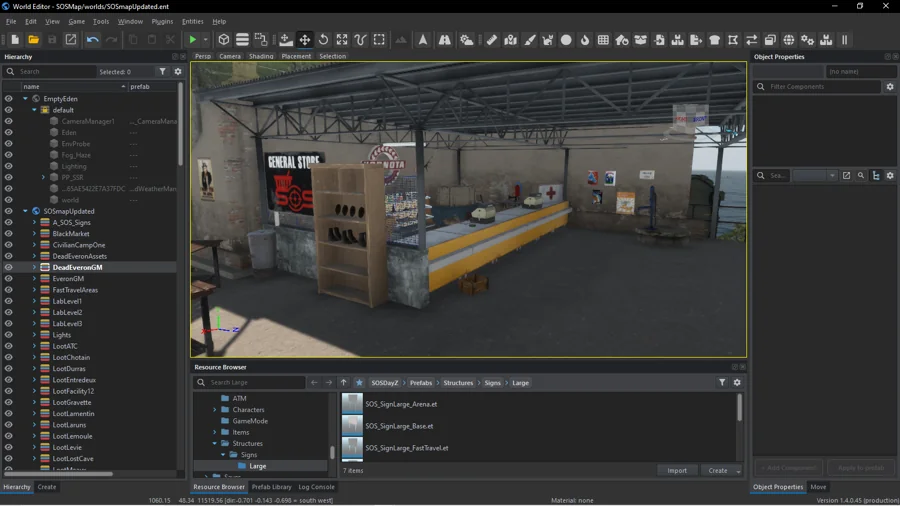Expand the CivilianCampOne layer
Viewport: 900px width, 506px height.
pyautogui.click(x=34, y=245)
